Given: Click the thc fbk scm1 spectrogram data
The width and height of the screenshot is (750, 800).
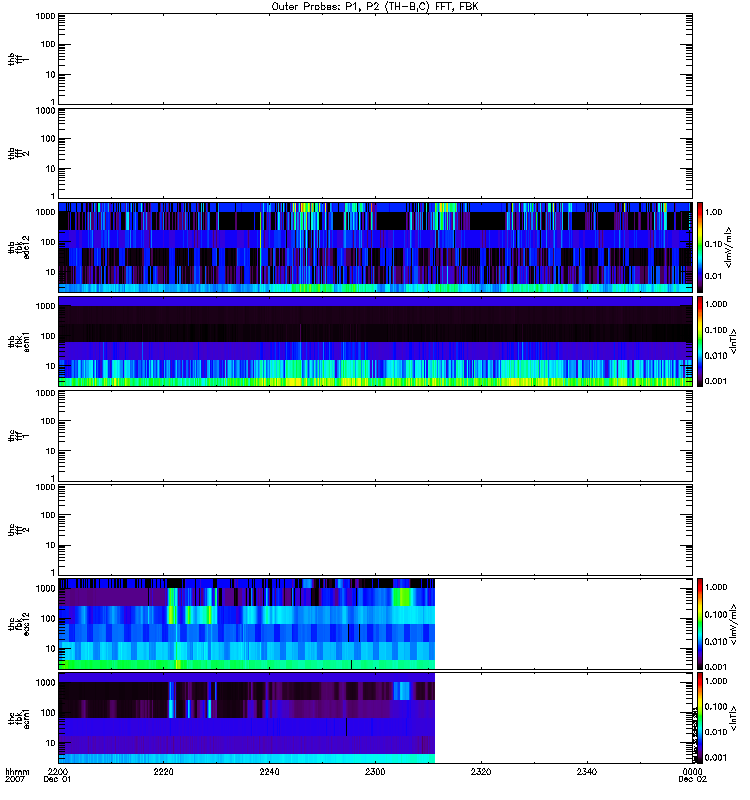Looking at the screenshot, I should point(247,718).
